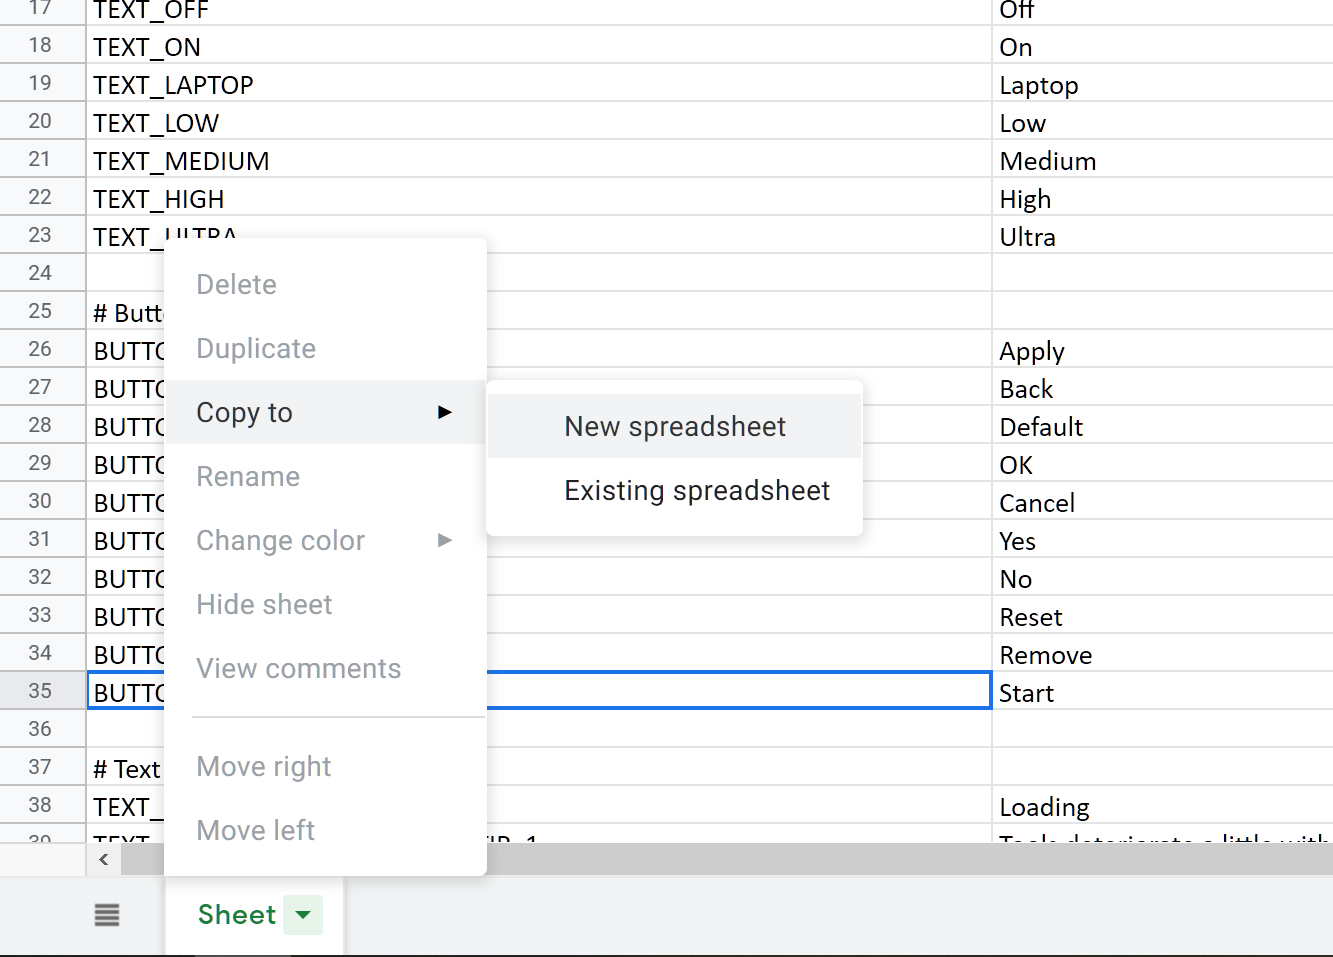Select row 35 header
The width and height of the screenshot is (1333, 957).
(x=40, y=691)
